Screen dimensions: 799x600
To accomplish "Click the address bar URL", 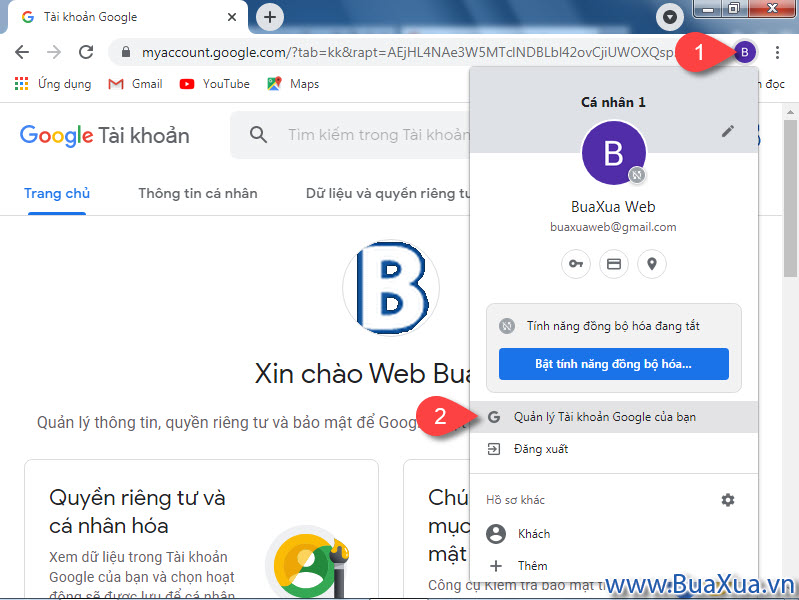I will tap(407, 52).
